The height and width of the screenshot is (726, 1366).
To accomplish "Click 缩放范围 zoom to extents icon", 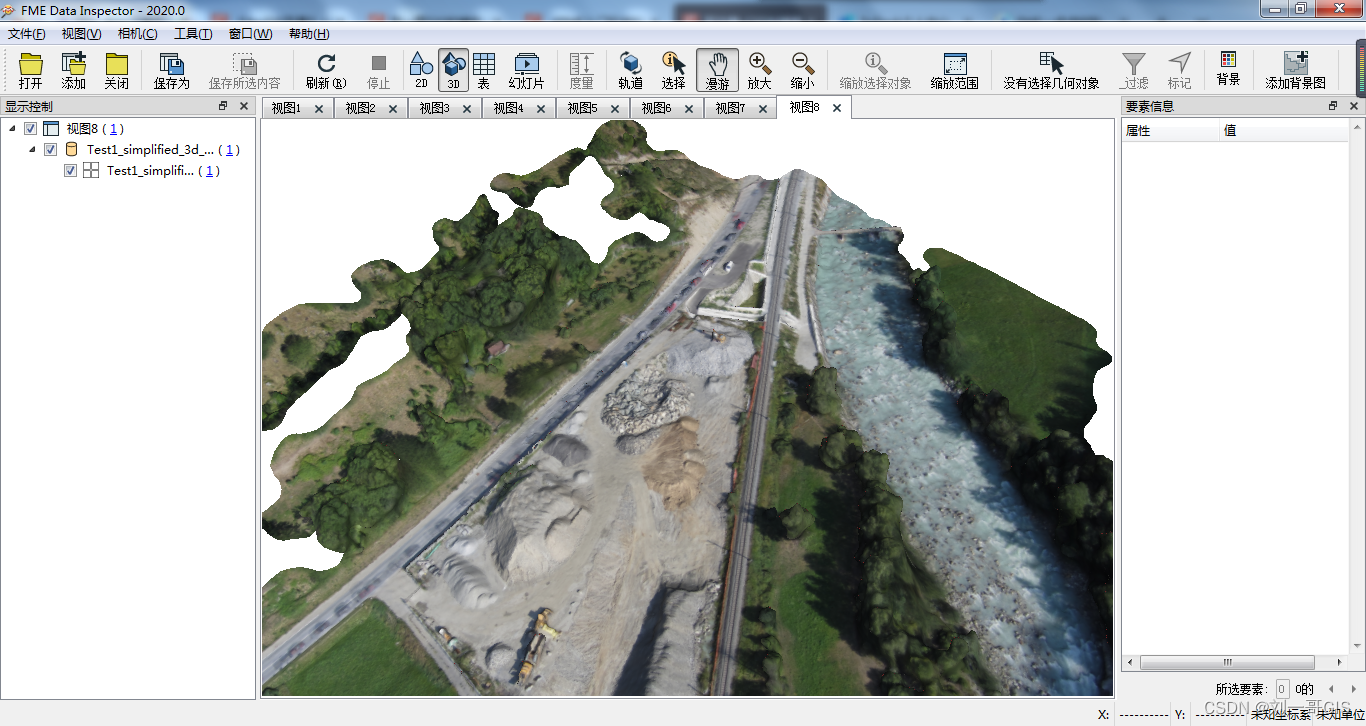I will [955, 71].
